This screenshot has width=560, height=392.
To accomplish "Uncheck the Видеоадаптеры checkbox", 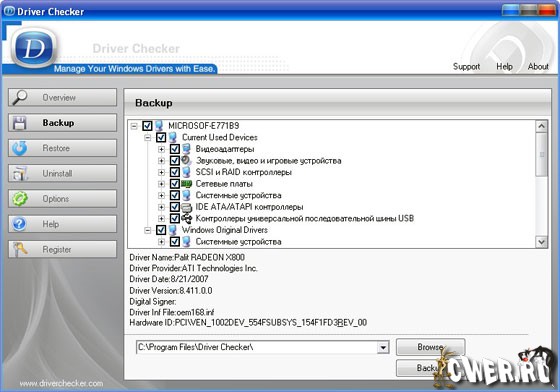I will coord(175,149).
